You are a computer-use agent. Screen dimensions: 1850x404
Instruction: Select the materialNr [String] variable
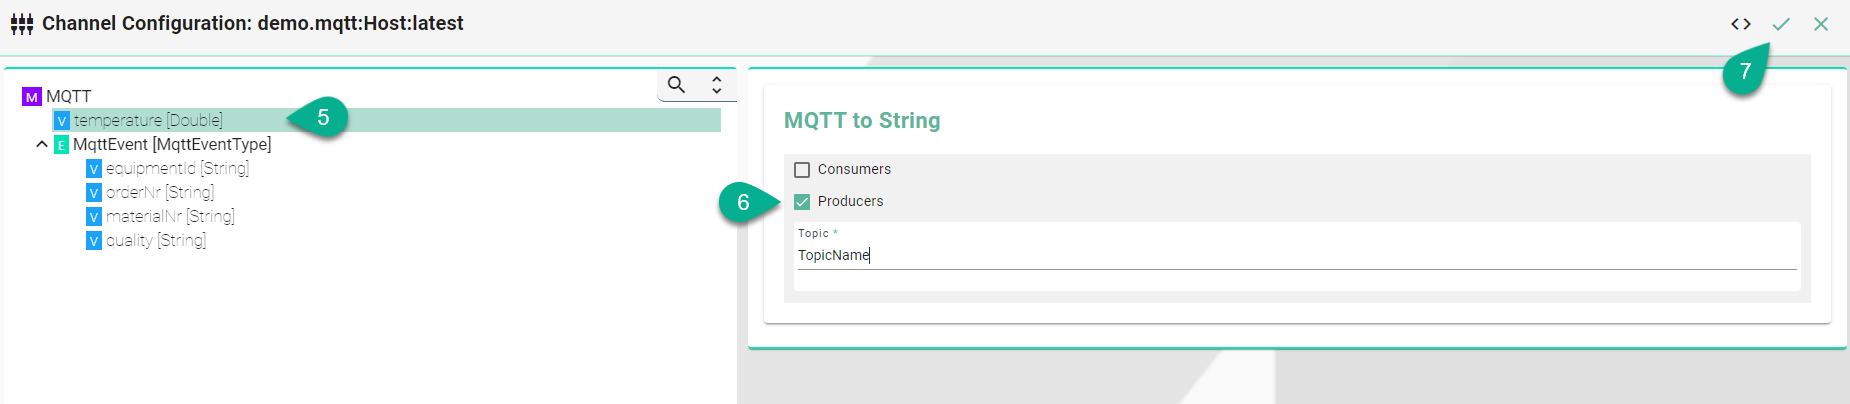point(170,217)
